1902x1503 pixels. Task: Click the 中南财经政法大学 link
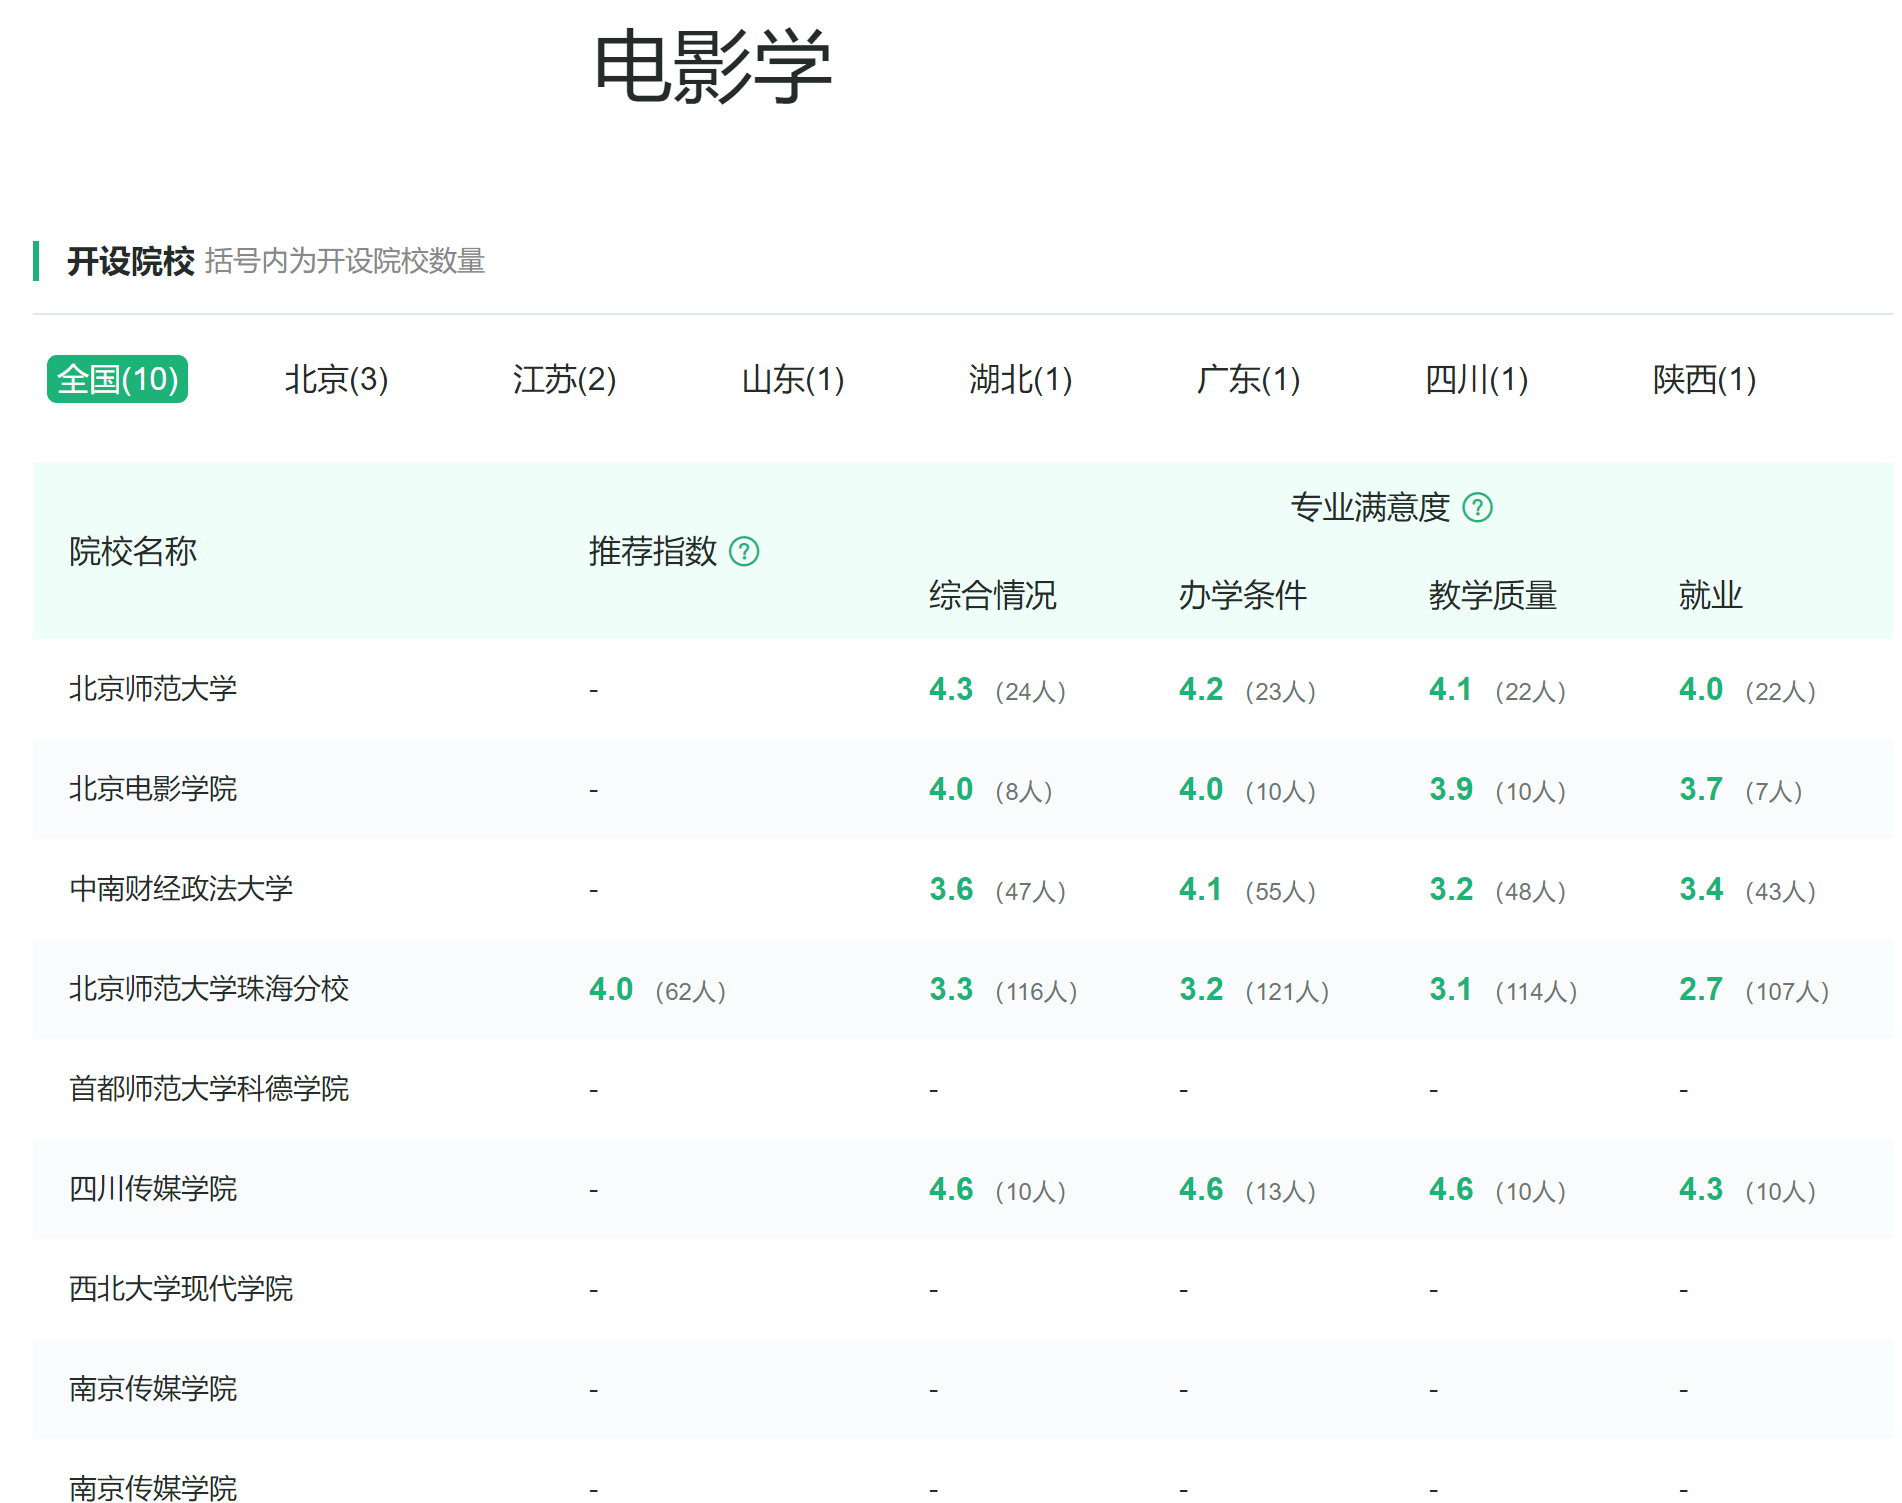tap(181, 889)
